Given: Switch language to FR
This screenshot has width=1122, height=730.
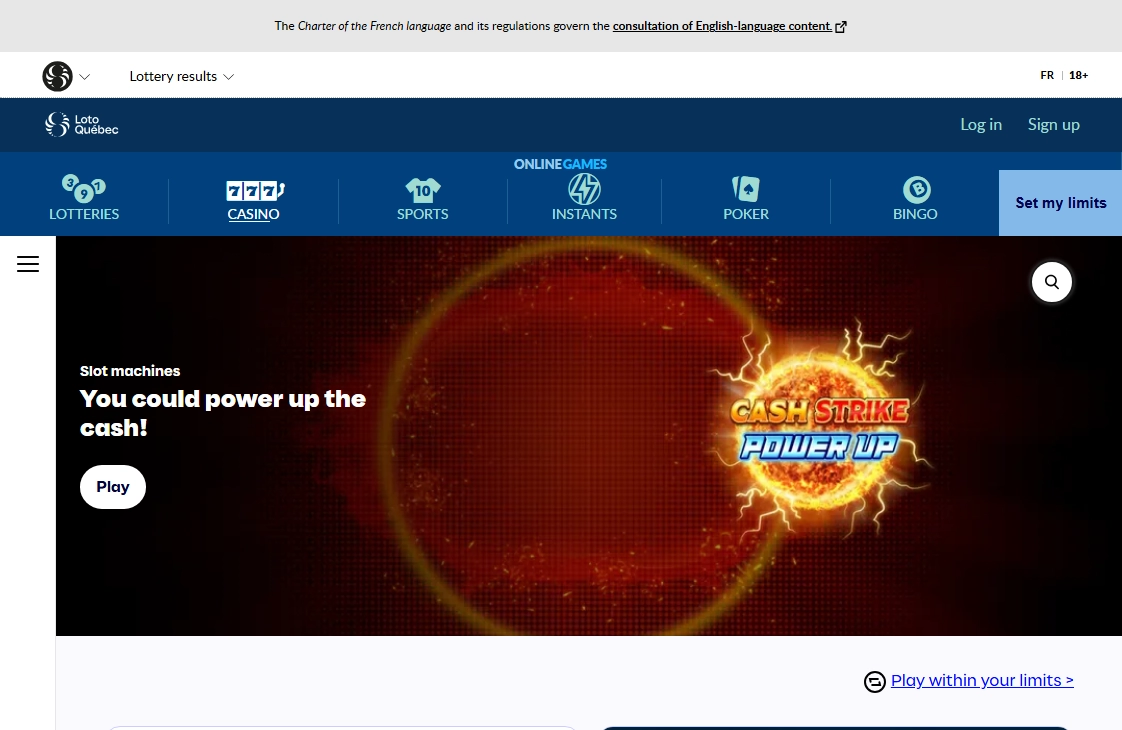Looking at the screenshot, I should 1047,75.
